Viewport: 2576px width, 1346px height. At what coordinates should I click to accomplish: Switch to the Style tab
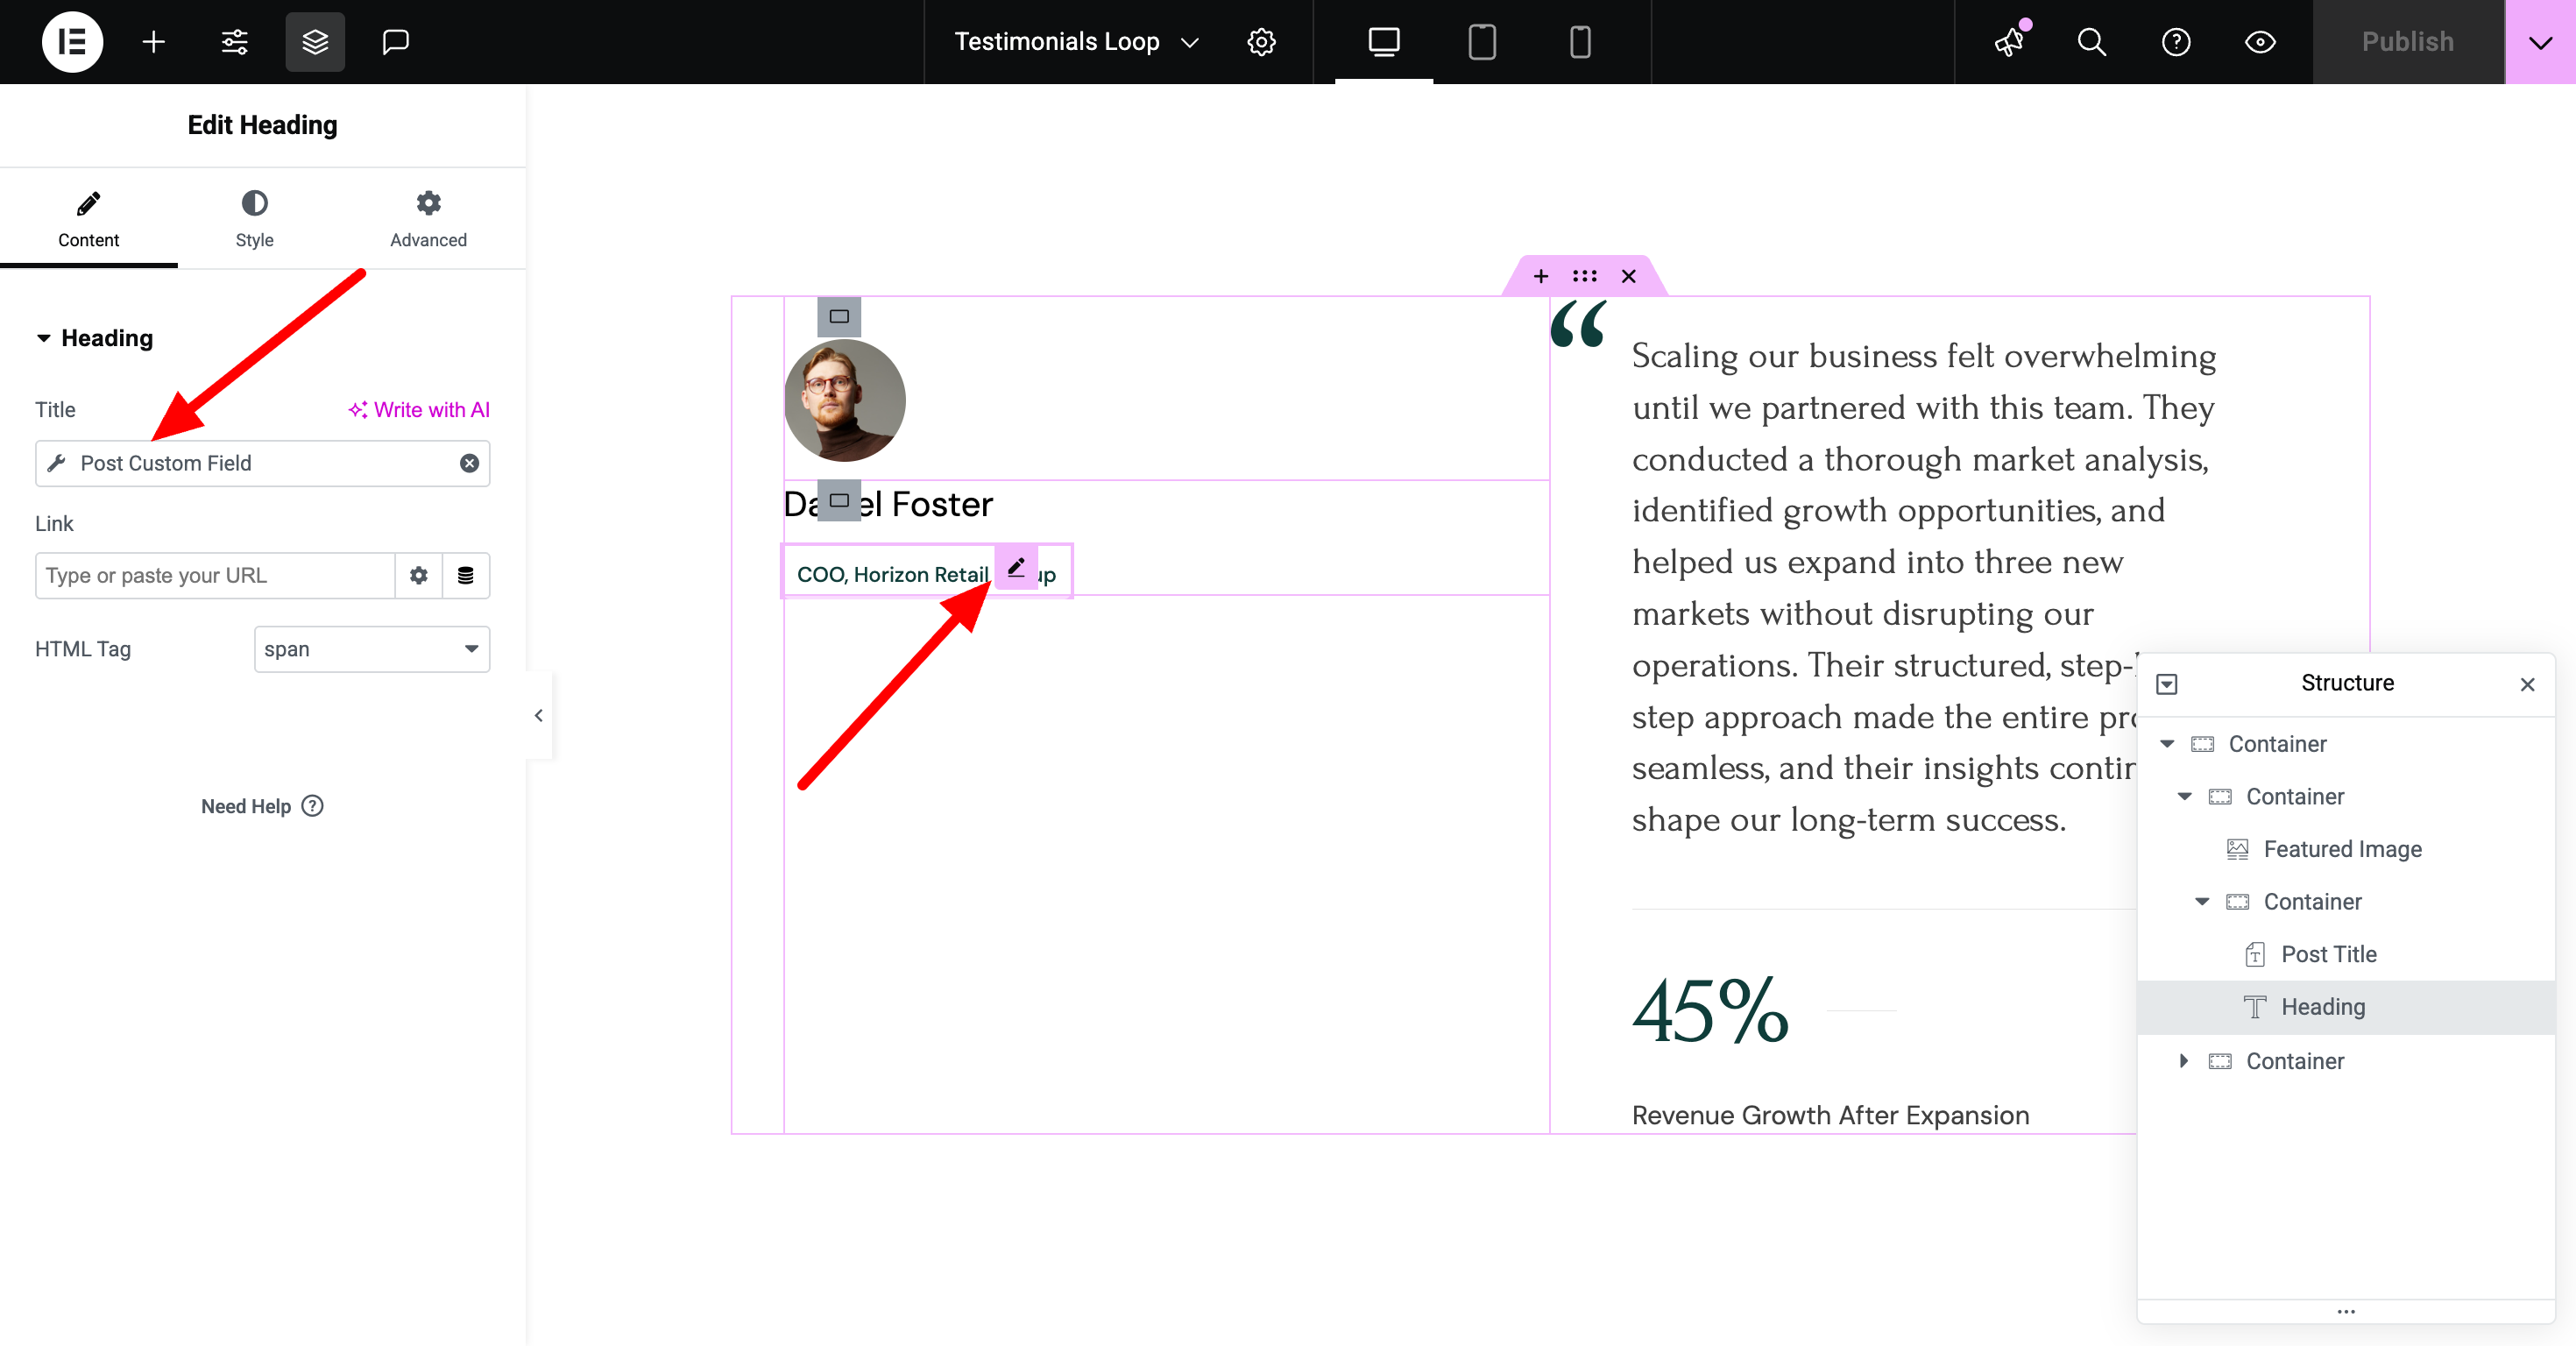pyautogui.click(x=254, y=218)
